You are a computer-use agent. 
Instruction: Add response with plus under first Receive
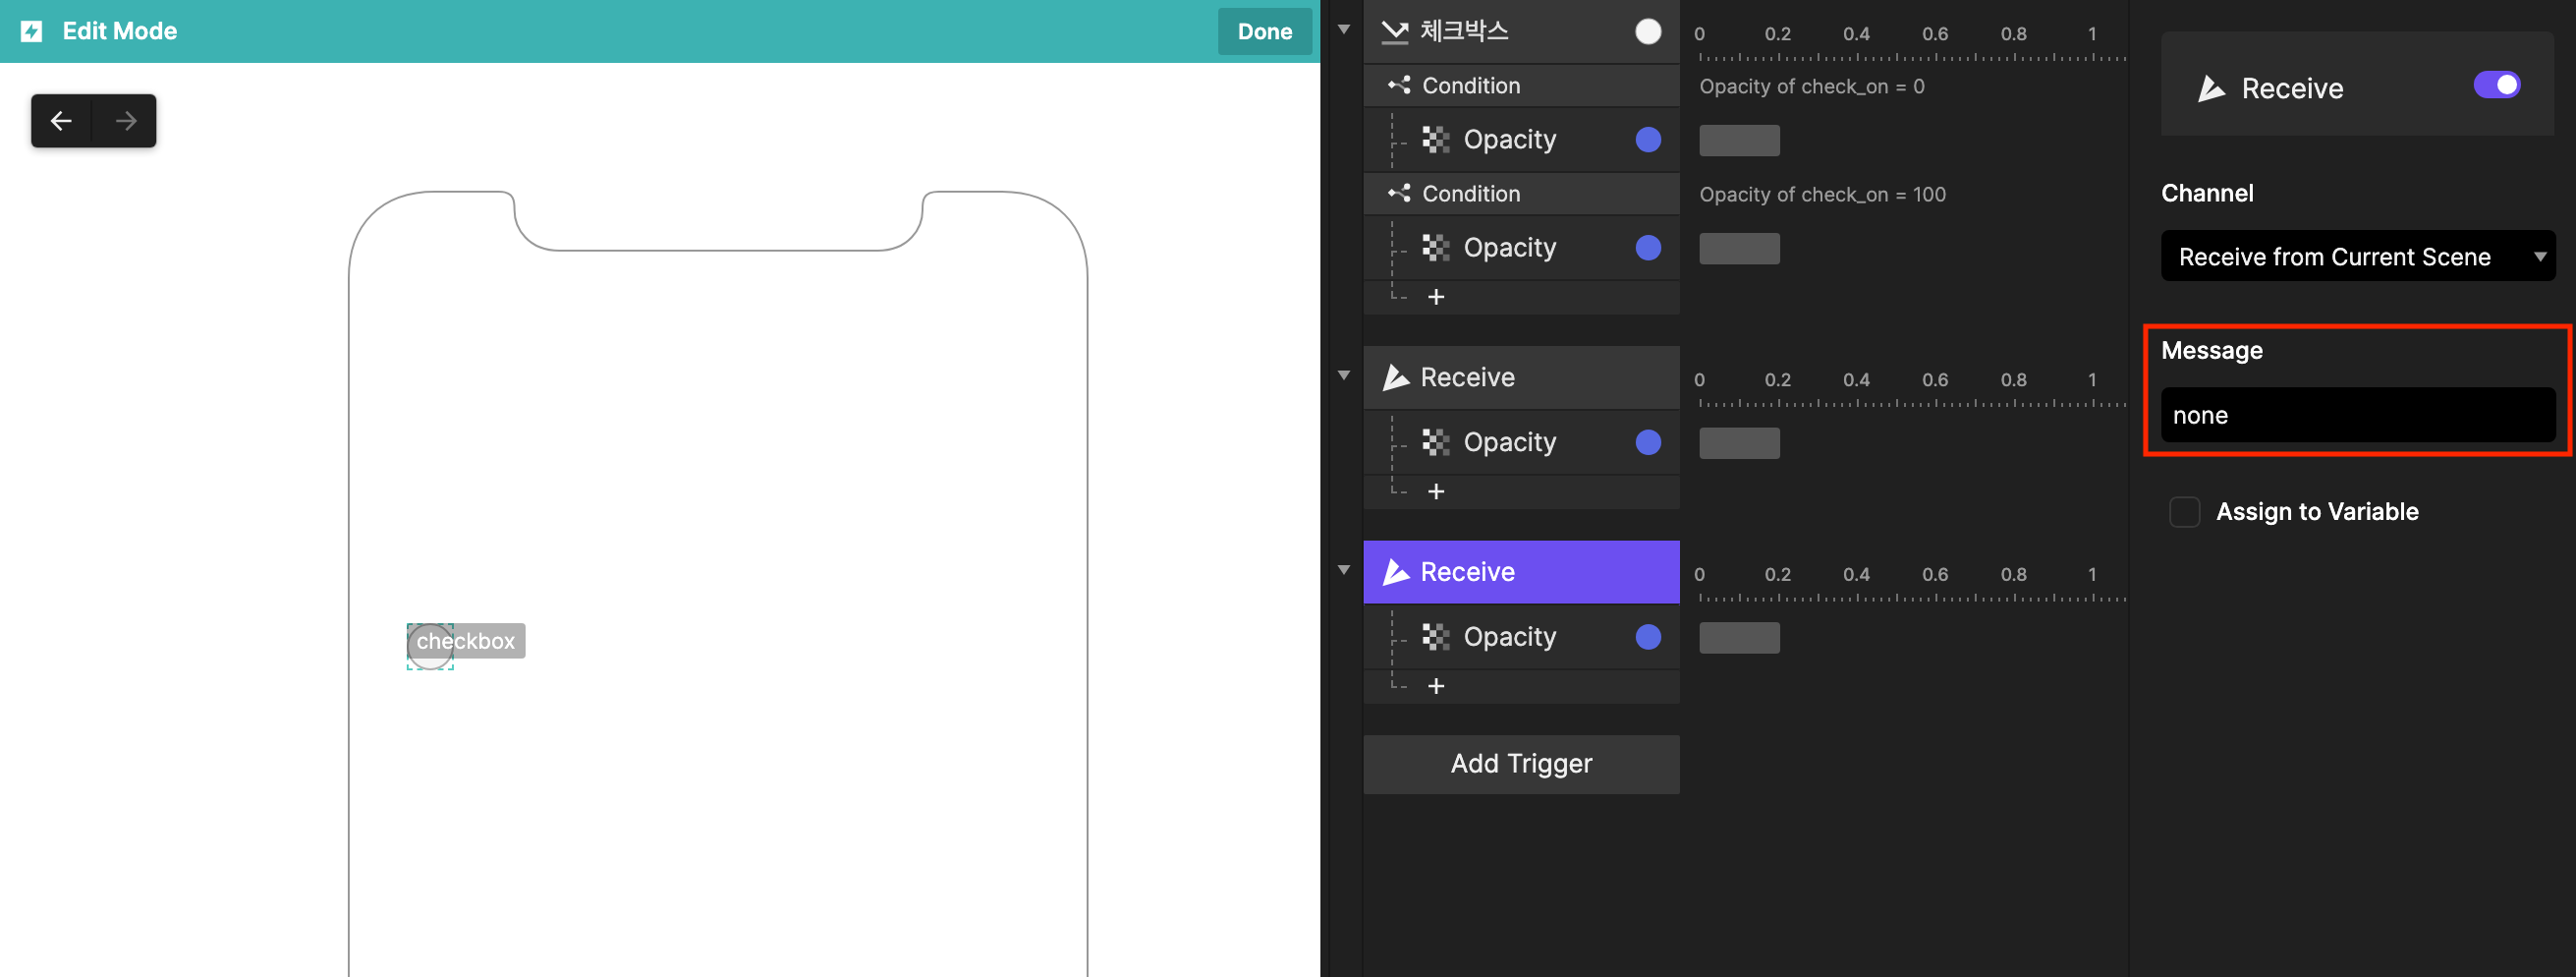pyautogui.click(x=1436, y=491)
